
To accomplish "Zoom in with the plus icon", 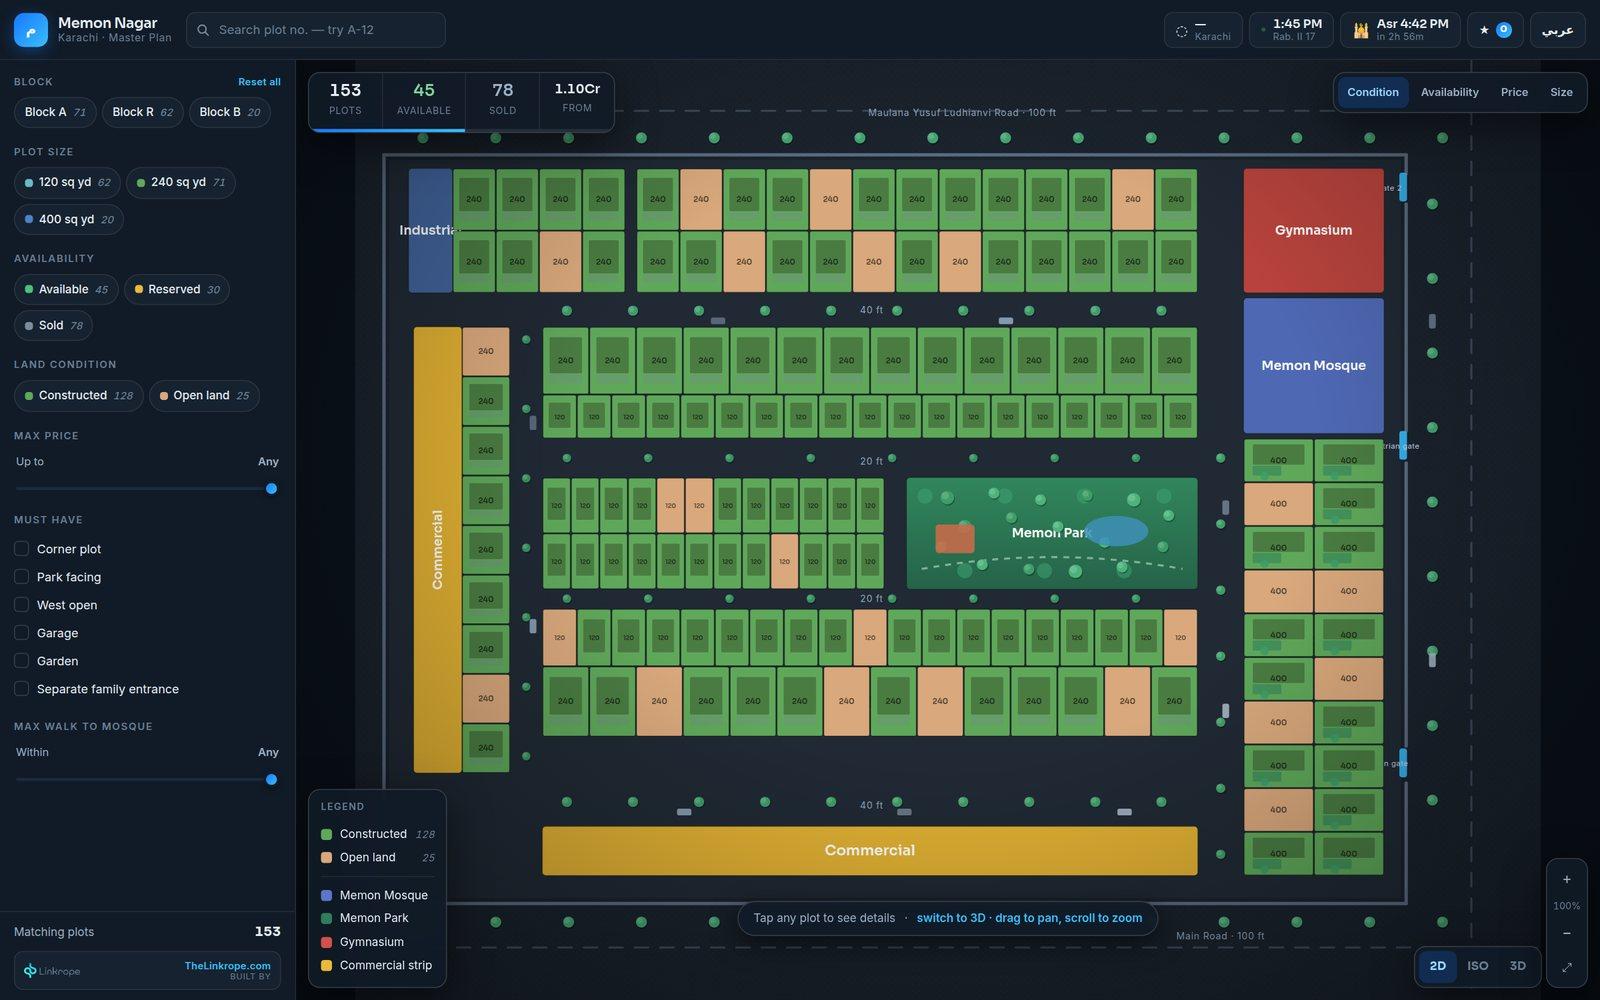I will (1566, 879).
